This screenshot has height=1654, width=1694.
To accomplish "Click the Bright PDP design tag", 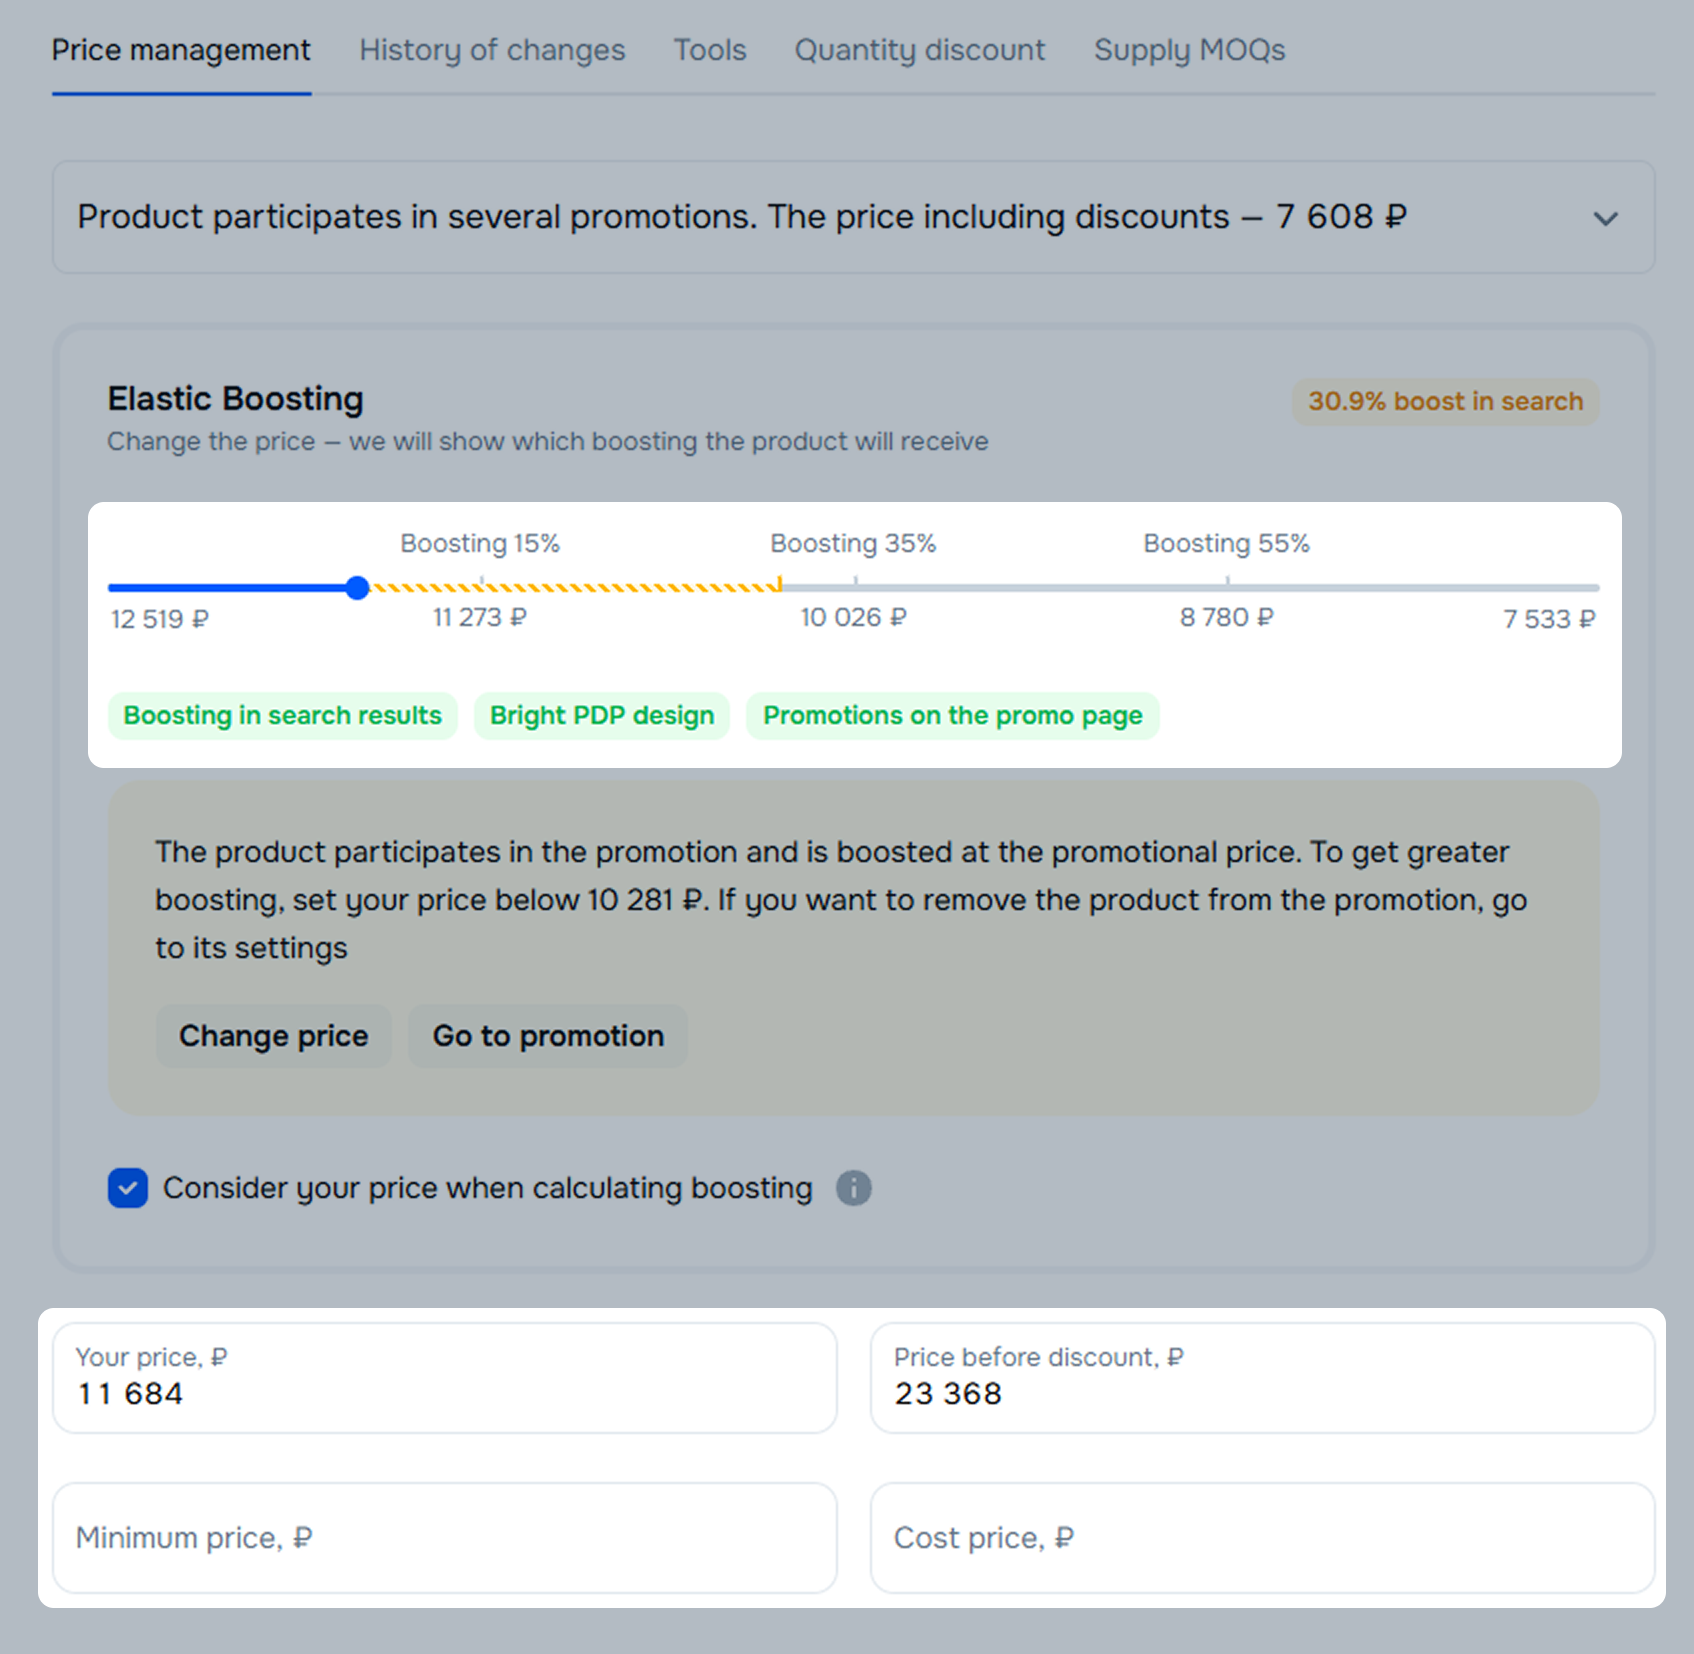I will point(602,716).
